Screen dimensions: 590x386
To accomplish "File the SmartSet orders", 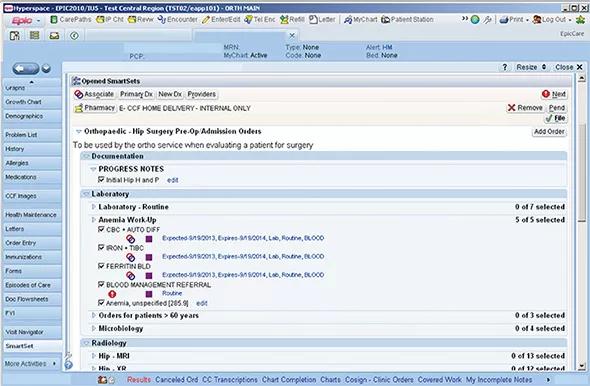I will [x=556, y=118].
